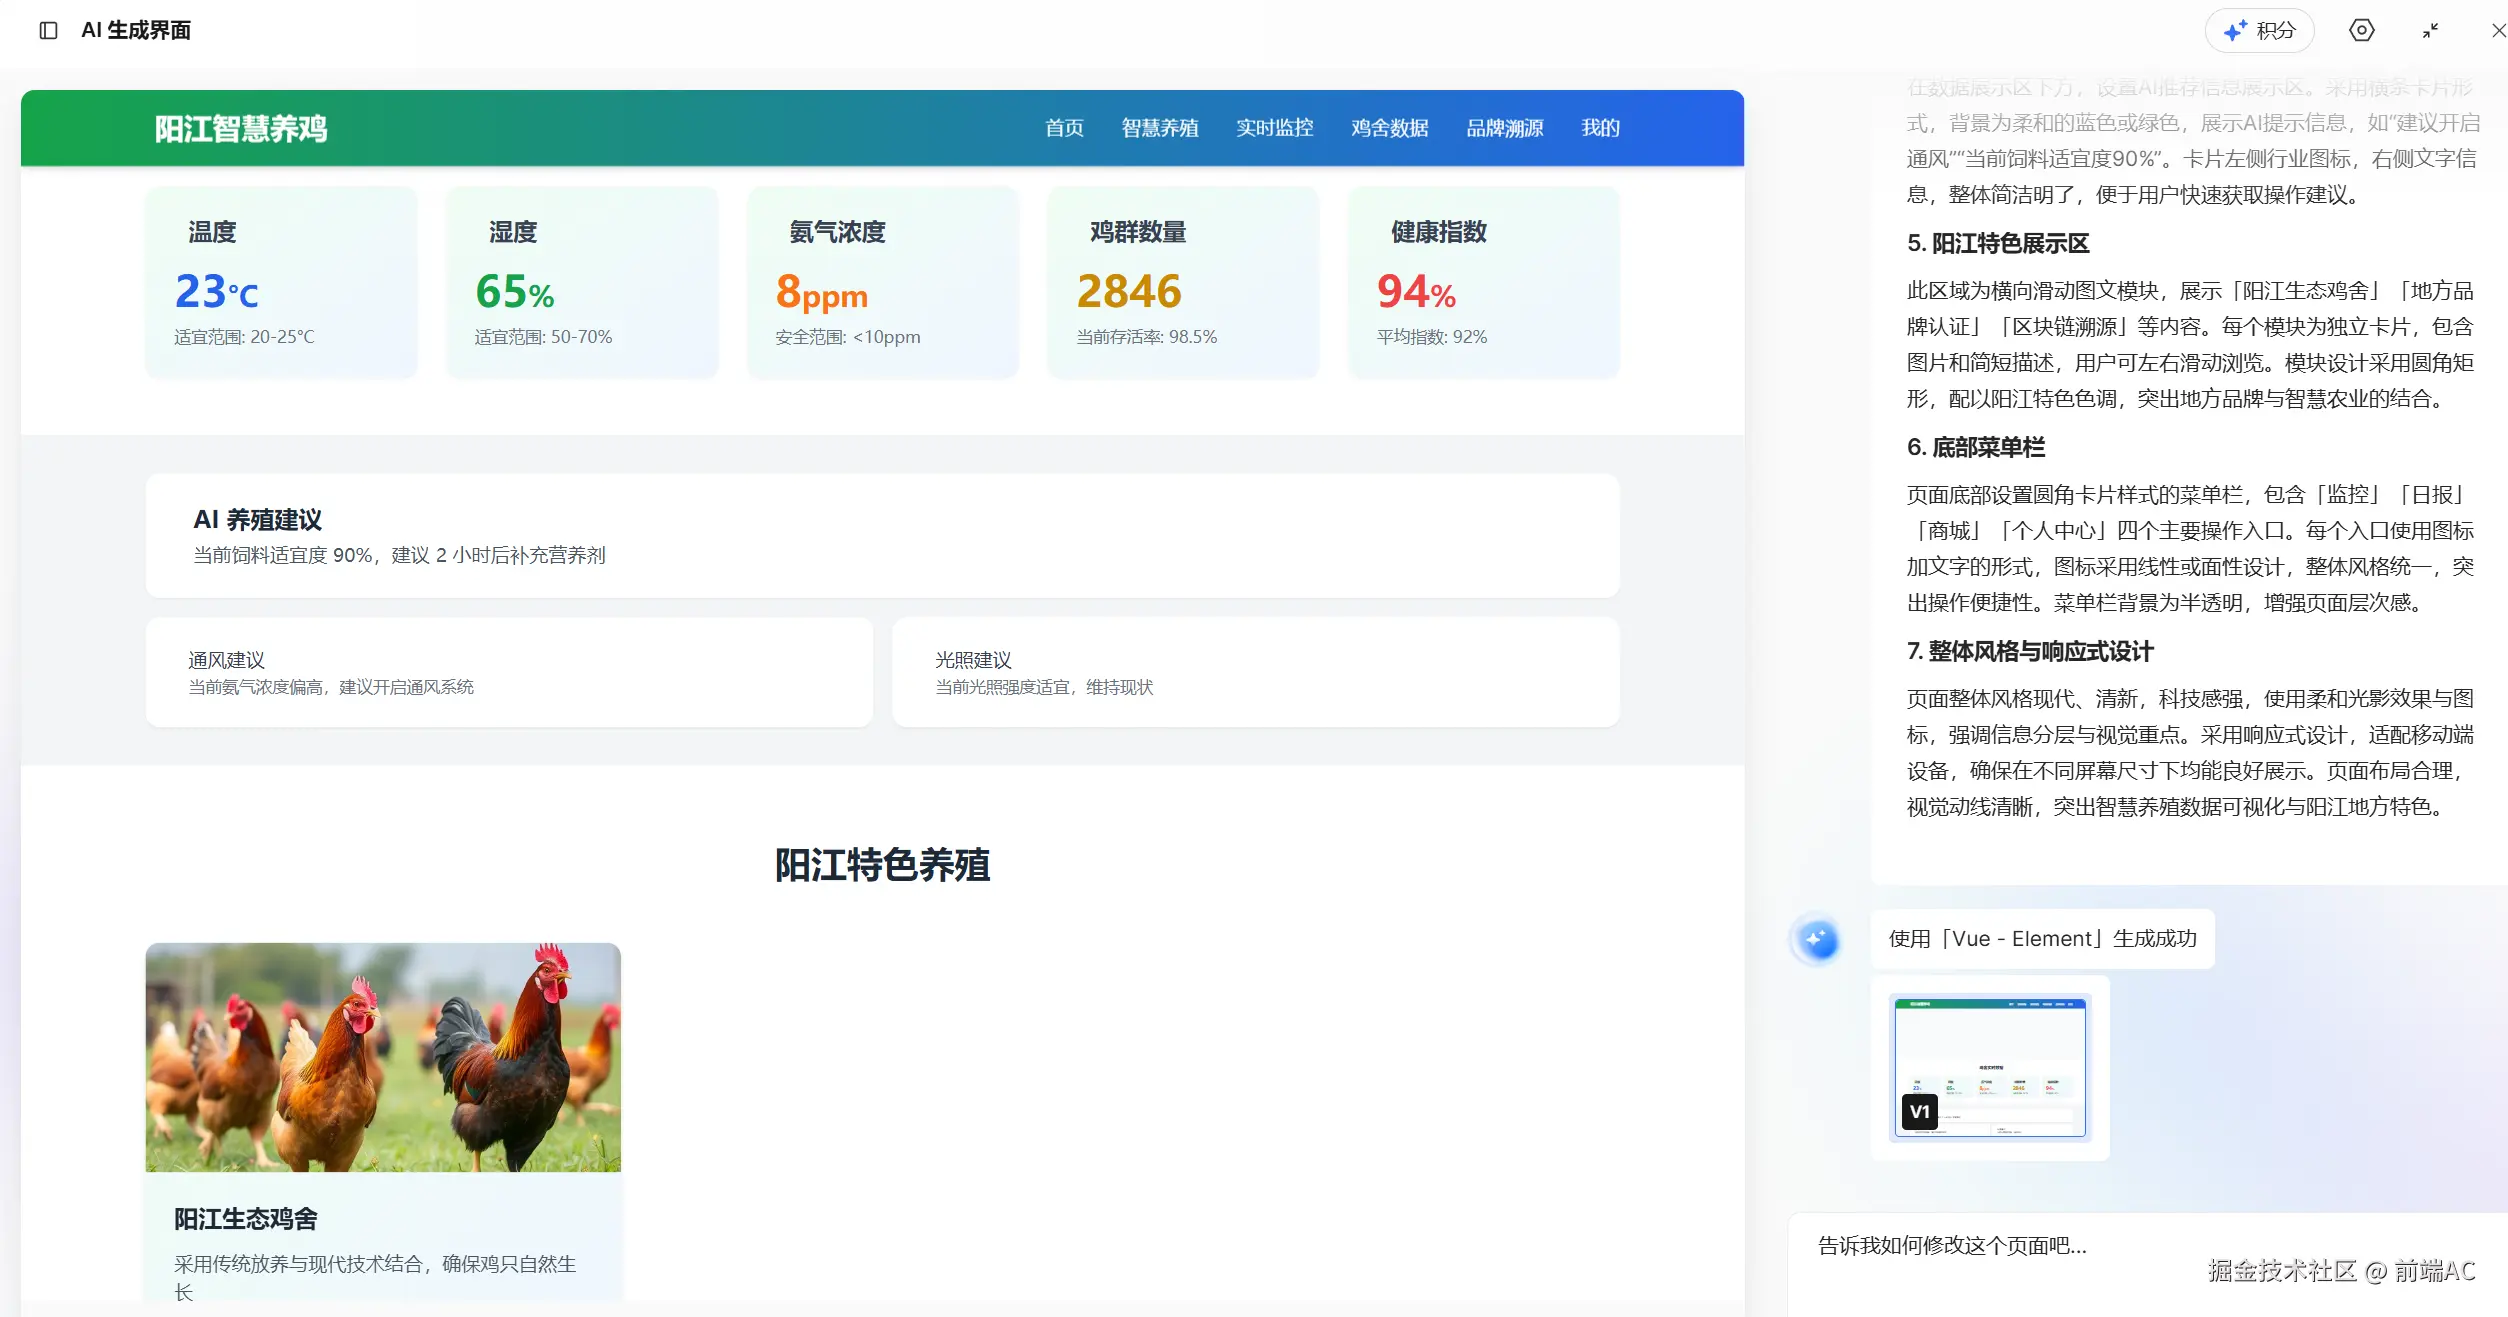This screenshot has width=2508, height=1317.
Task: Open the hexagon settings icon
Action: coord(2361,31)
